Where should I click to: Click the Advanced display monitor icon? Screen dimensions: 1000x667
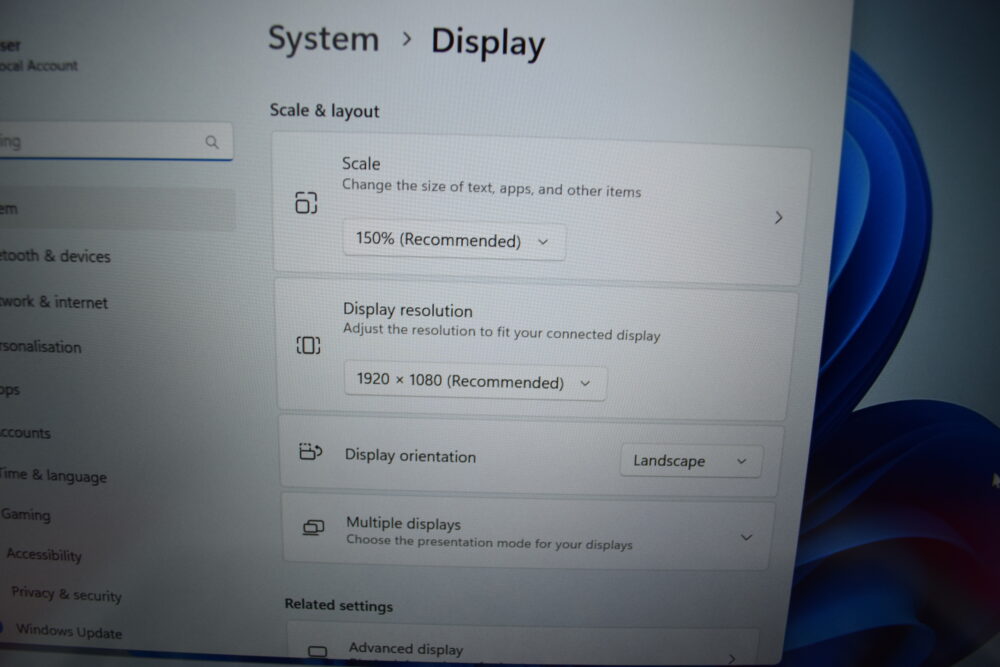pyautogui.click(x=318, y=651)
